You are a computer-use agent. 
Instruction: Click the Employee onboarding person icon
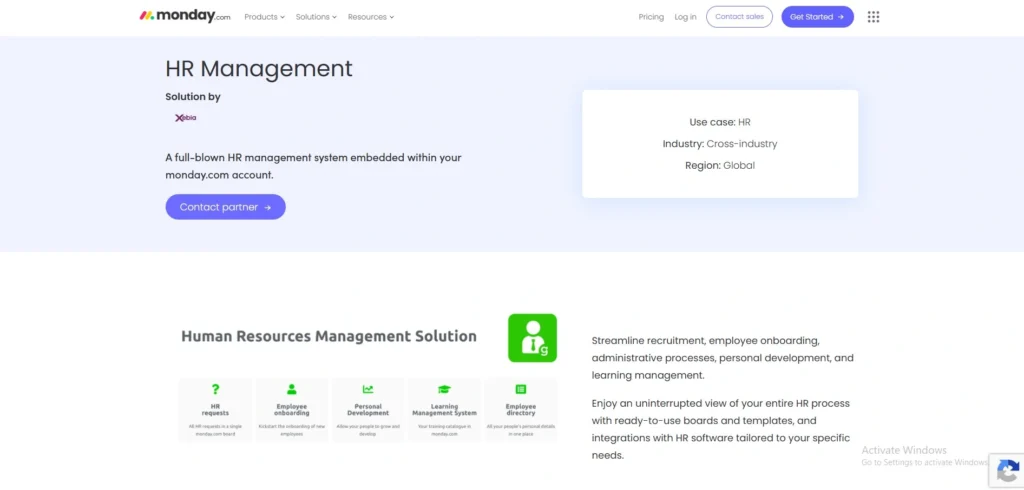(292, 389)
